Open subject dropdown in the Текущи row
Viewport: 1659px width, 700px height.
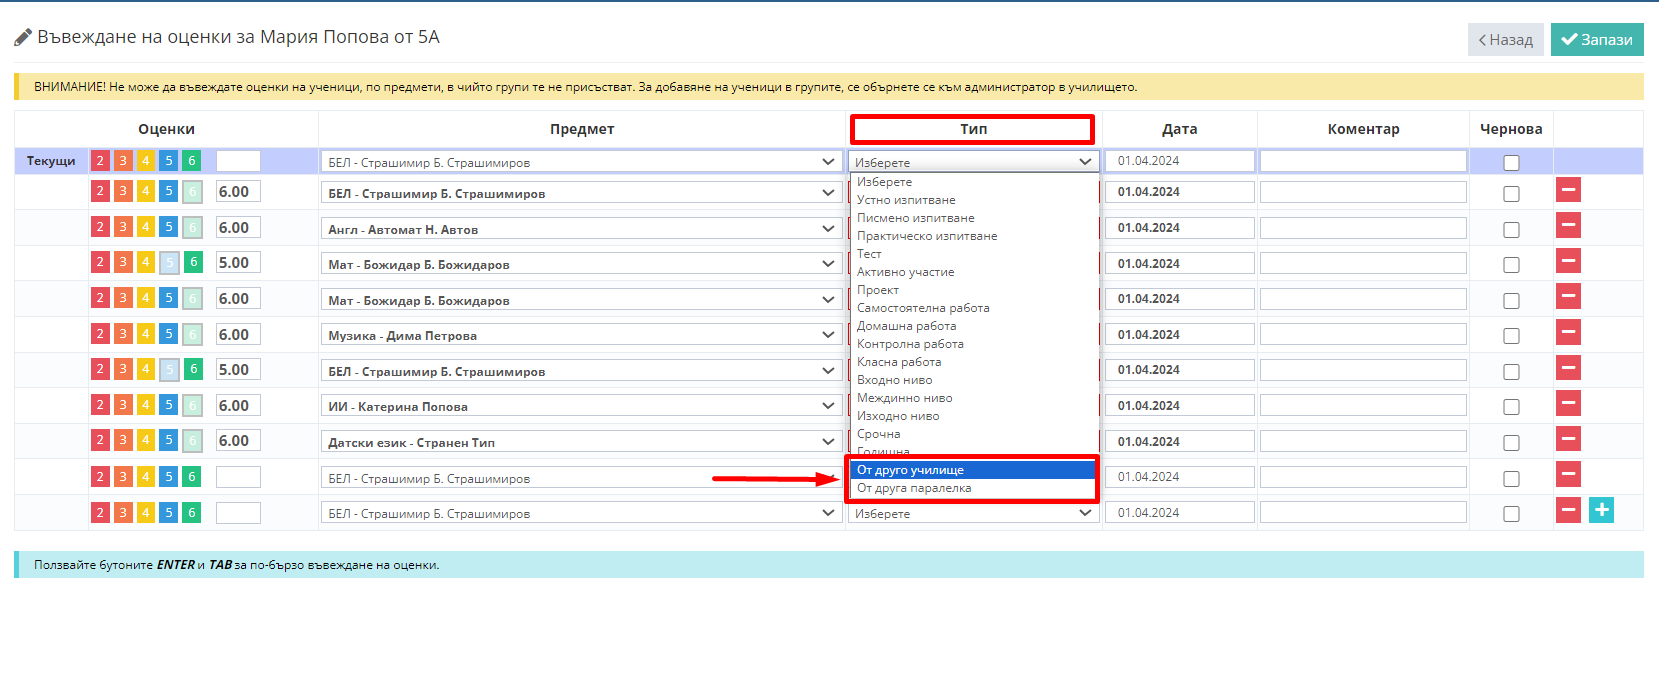(582, 162)
